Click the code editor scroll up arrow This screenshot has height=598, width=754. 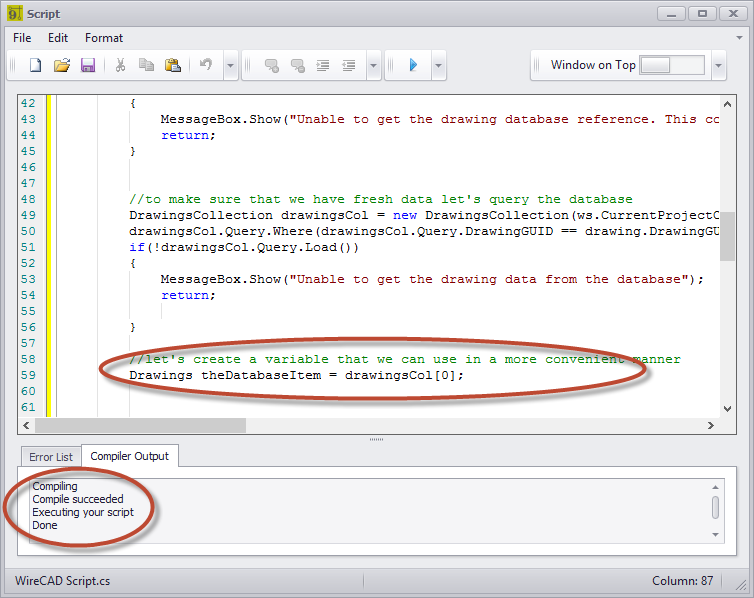728,104
